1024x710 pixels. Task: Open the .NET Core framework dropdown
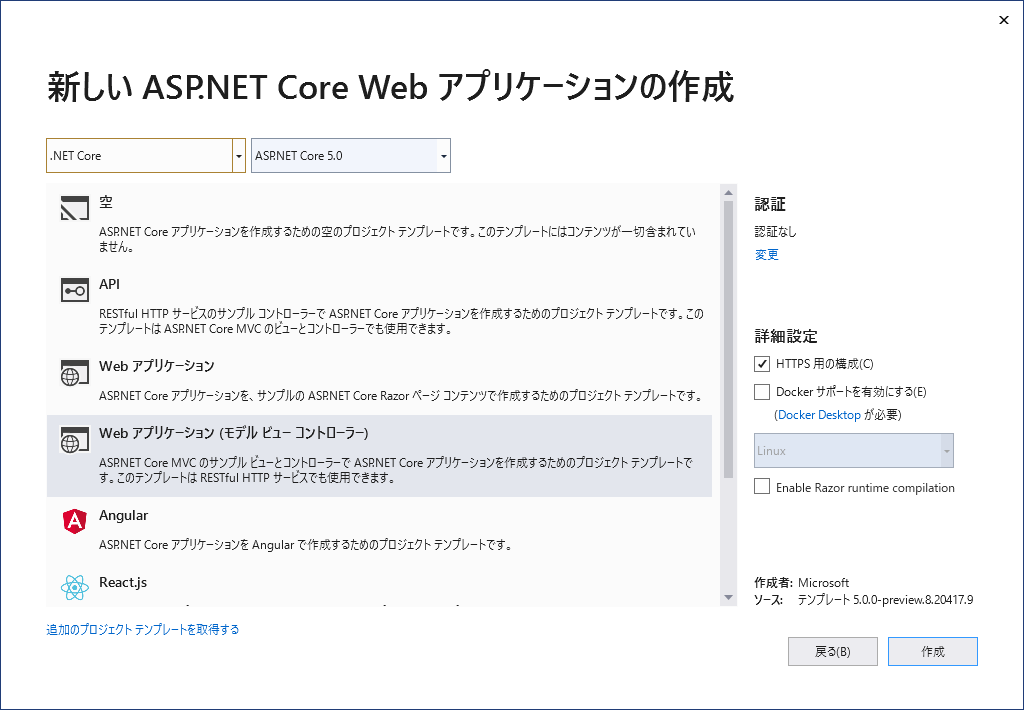pos(237,155)
